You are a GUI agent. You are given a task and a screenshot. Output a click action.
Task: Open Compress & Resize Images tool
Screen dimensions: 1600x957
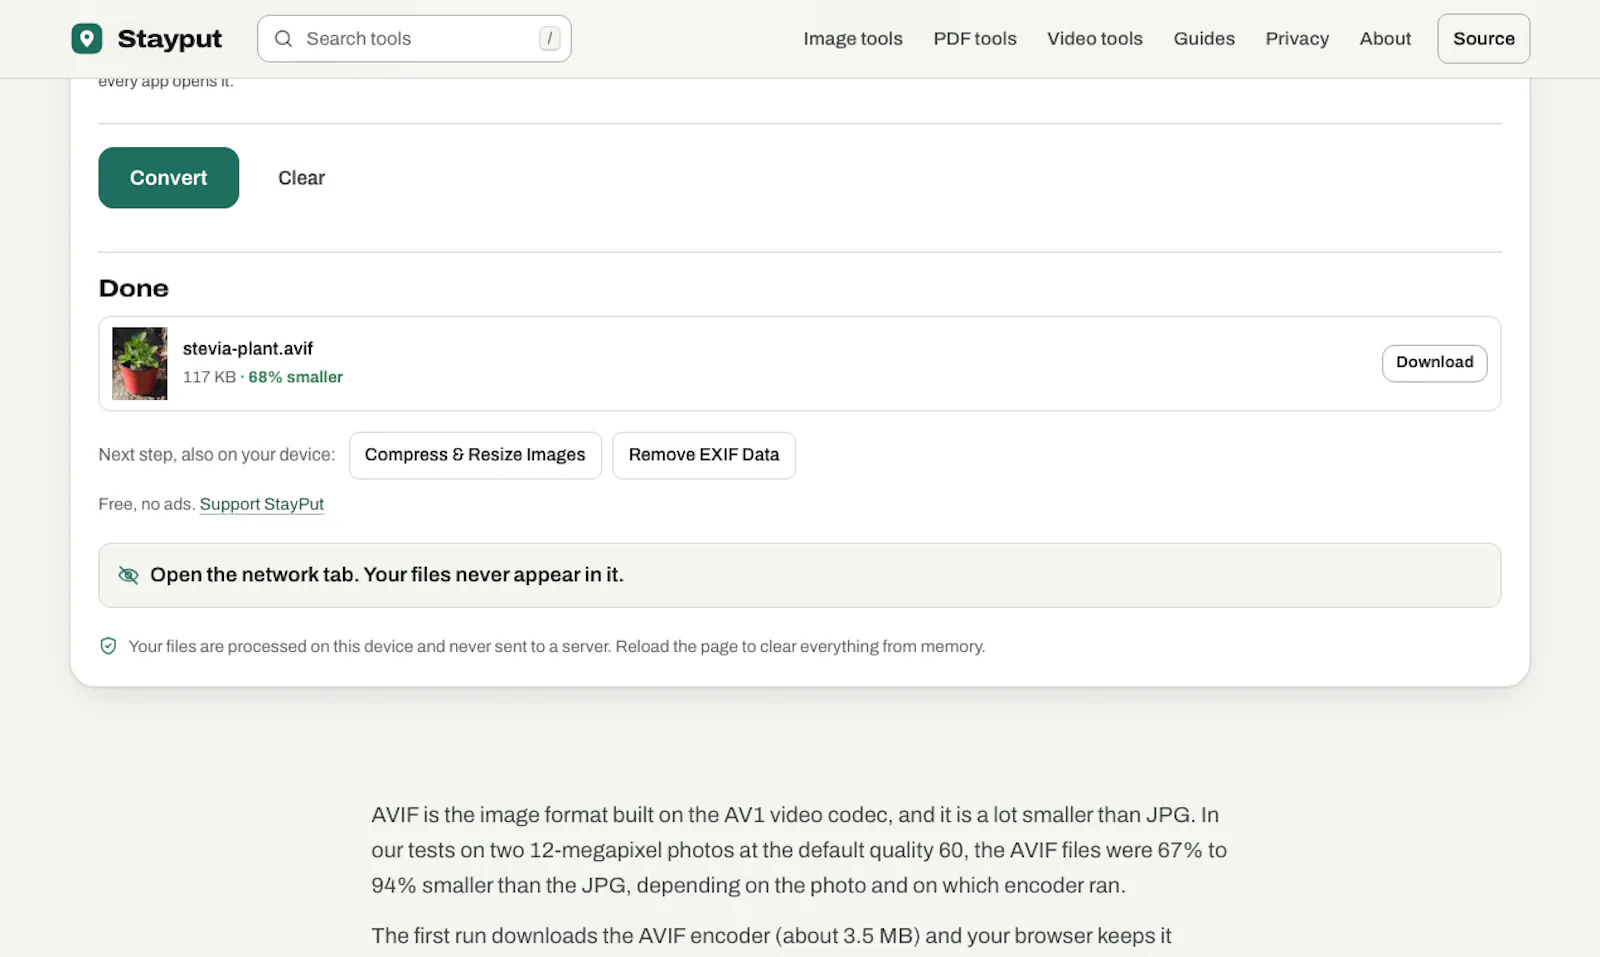(x=475, y=455)
